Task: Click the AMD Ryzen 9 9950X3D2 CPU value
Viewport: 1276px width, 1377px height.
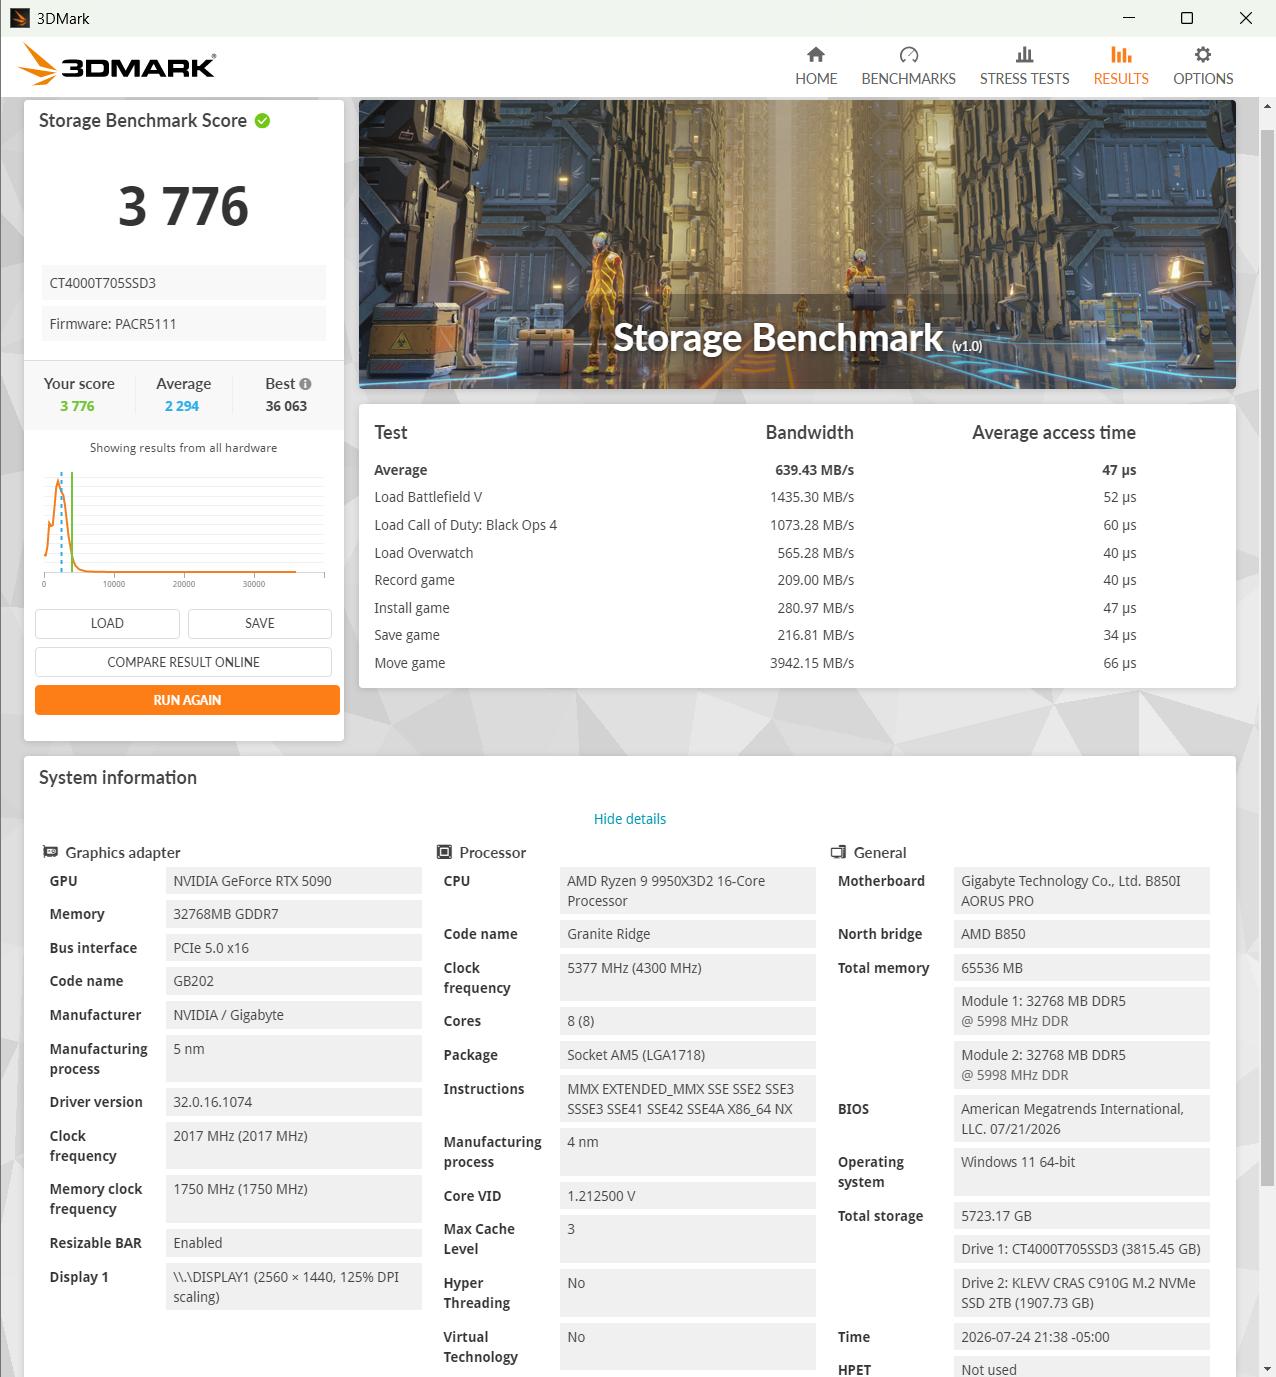Action: [687, 891]
